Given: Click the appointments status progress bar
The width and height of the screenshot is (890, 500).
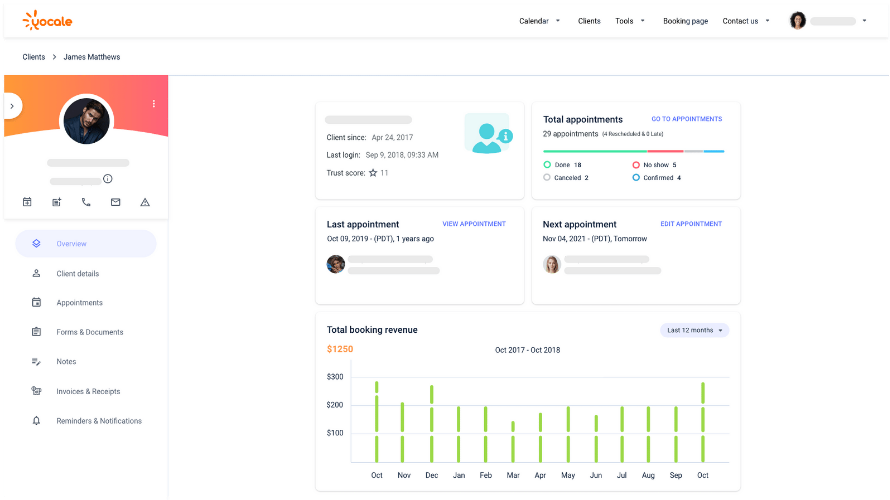Looking at the screenshot, I should tap(633, 151).
